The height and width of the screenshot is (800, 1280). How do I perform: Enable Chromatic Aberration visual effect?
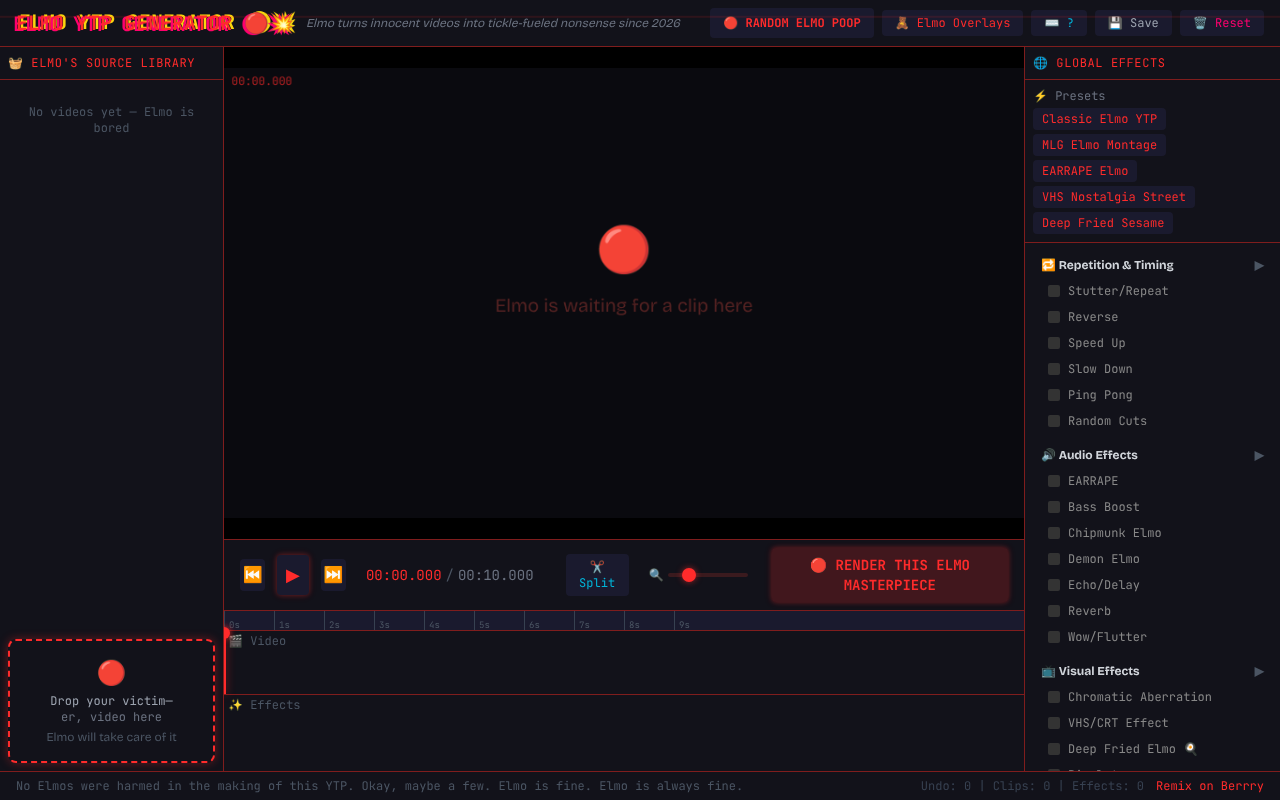(x=1054, y=697)
